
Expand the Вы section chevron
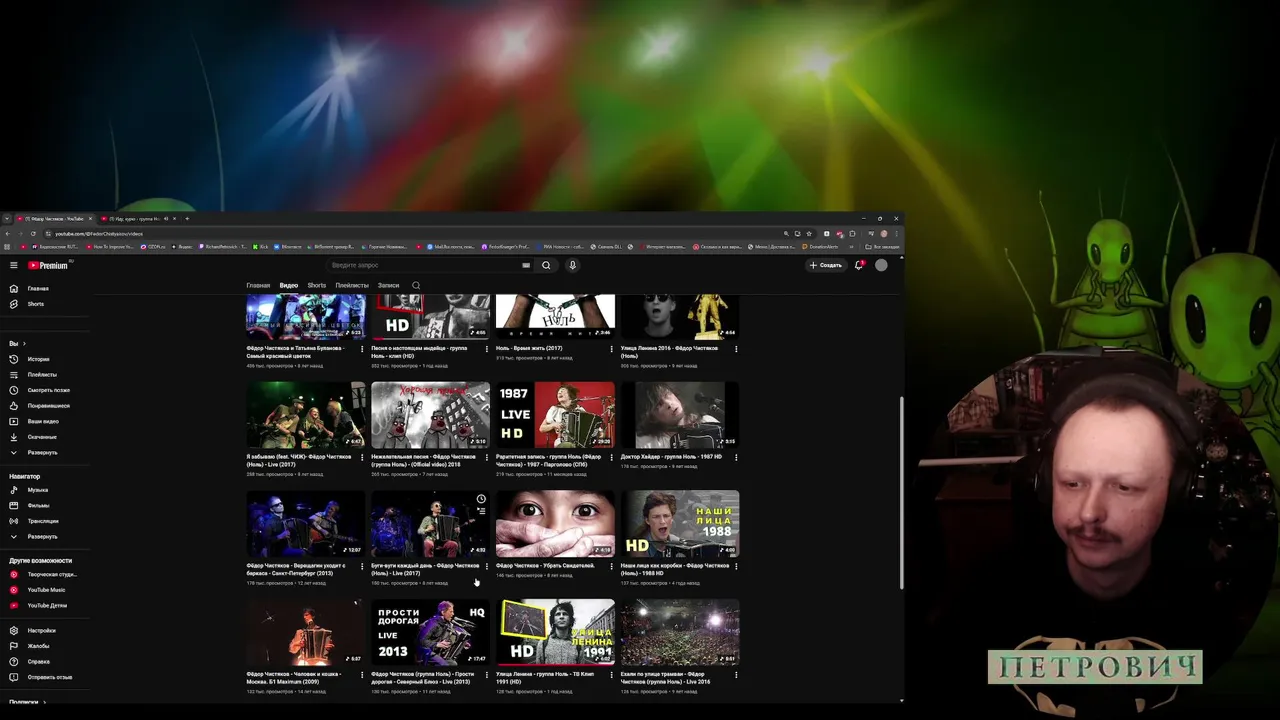pos(24,343)
